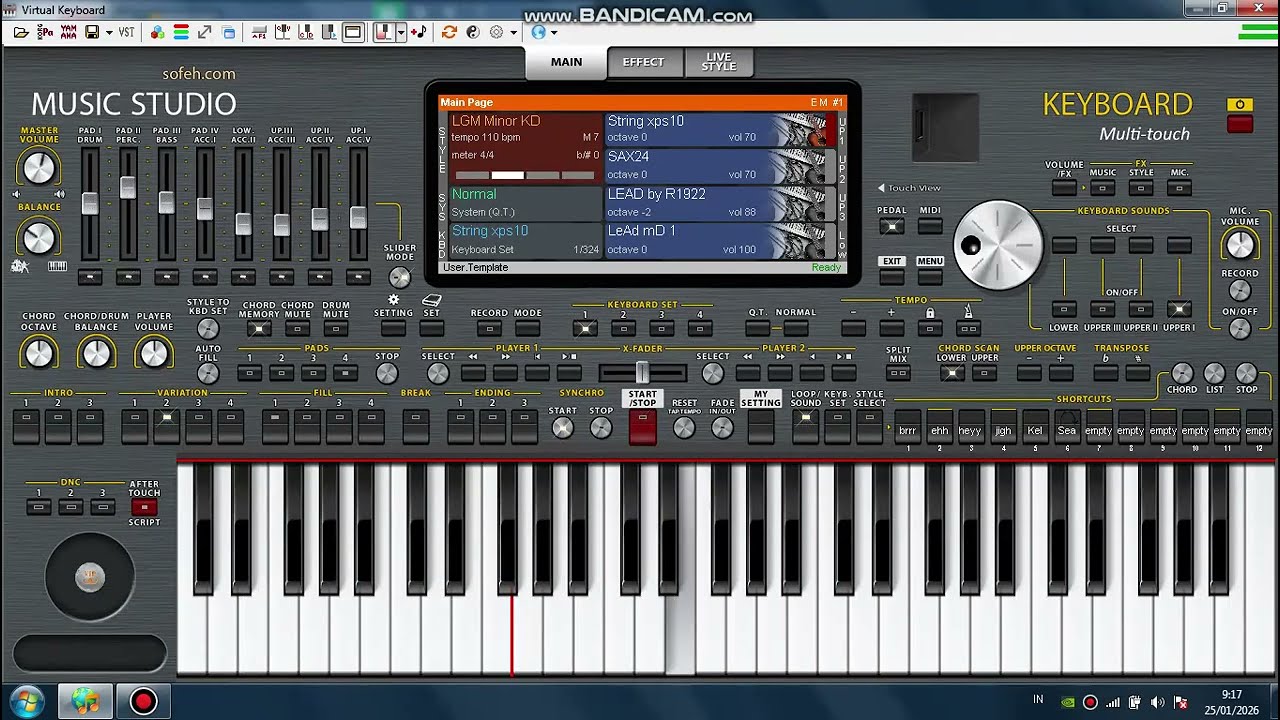Toggle the PEDAL button

(x=892, y=227)
